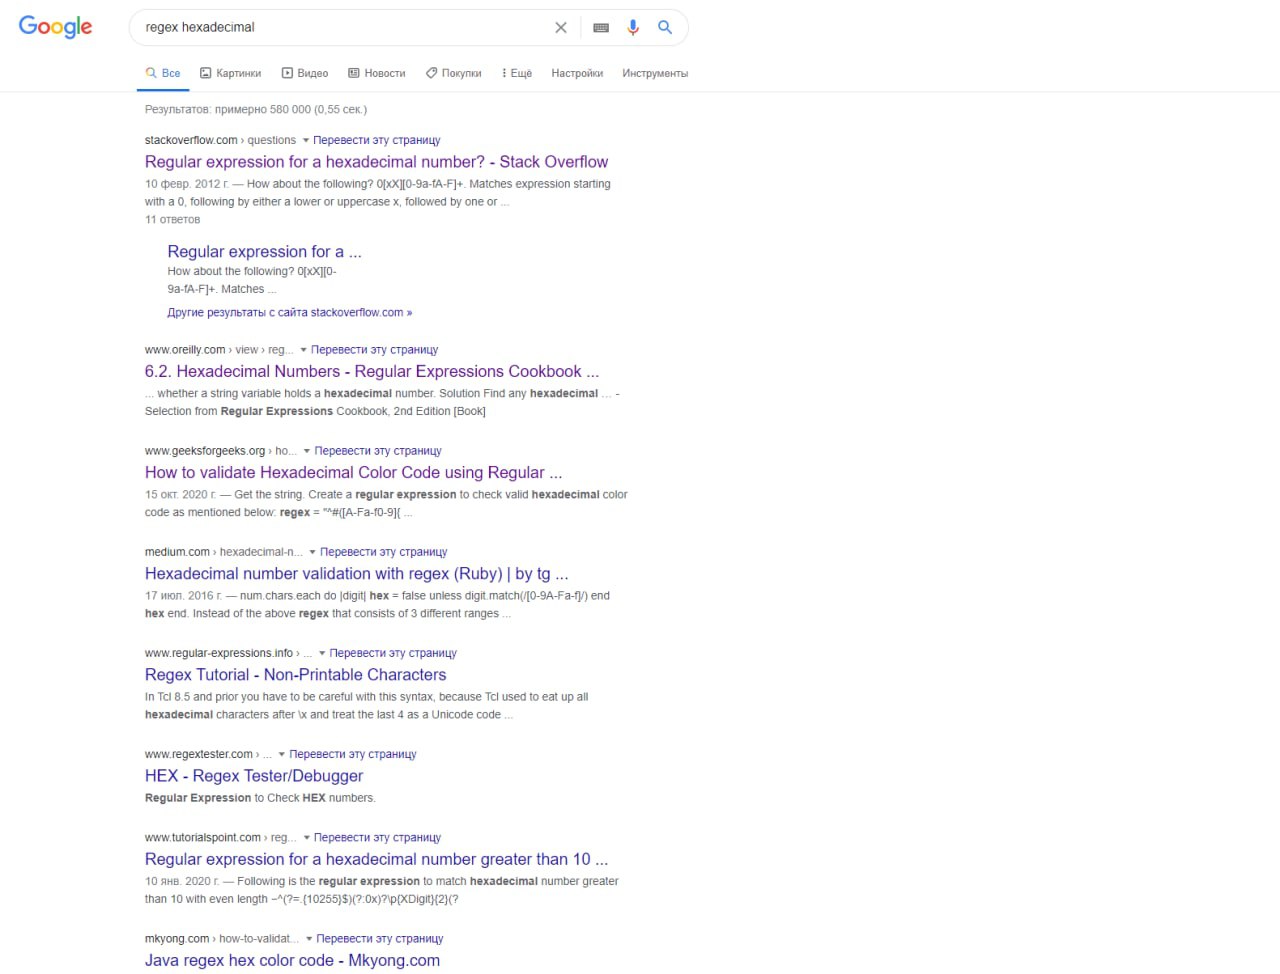Screen dimensions: 1280x974
Task: Click the 'stackoverflow.com › questions' breadcrumb
Action: (x=220, y=140)
